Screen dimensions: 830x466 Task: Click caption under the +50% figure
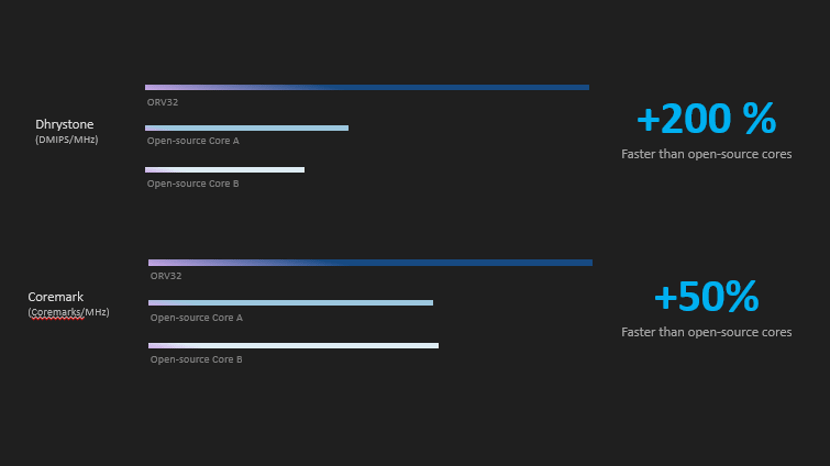(706, 332)
